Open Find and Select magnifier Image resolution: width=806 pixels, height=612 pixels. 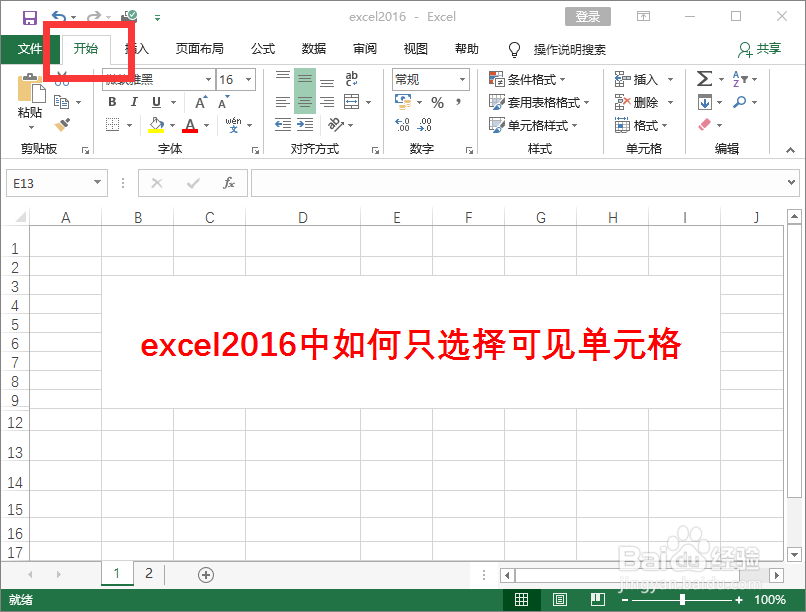click(x=740, y=102)
